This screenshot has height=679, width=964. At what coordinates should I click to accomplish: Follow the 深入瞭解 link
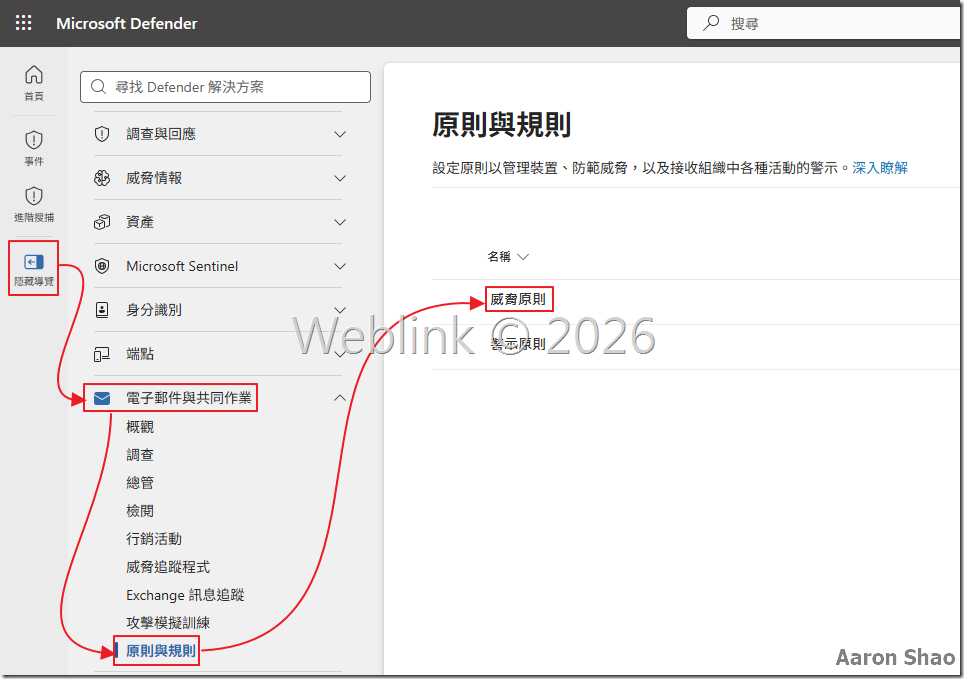tap(880, 168)
